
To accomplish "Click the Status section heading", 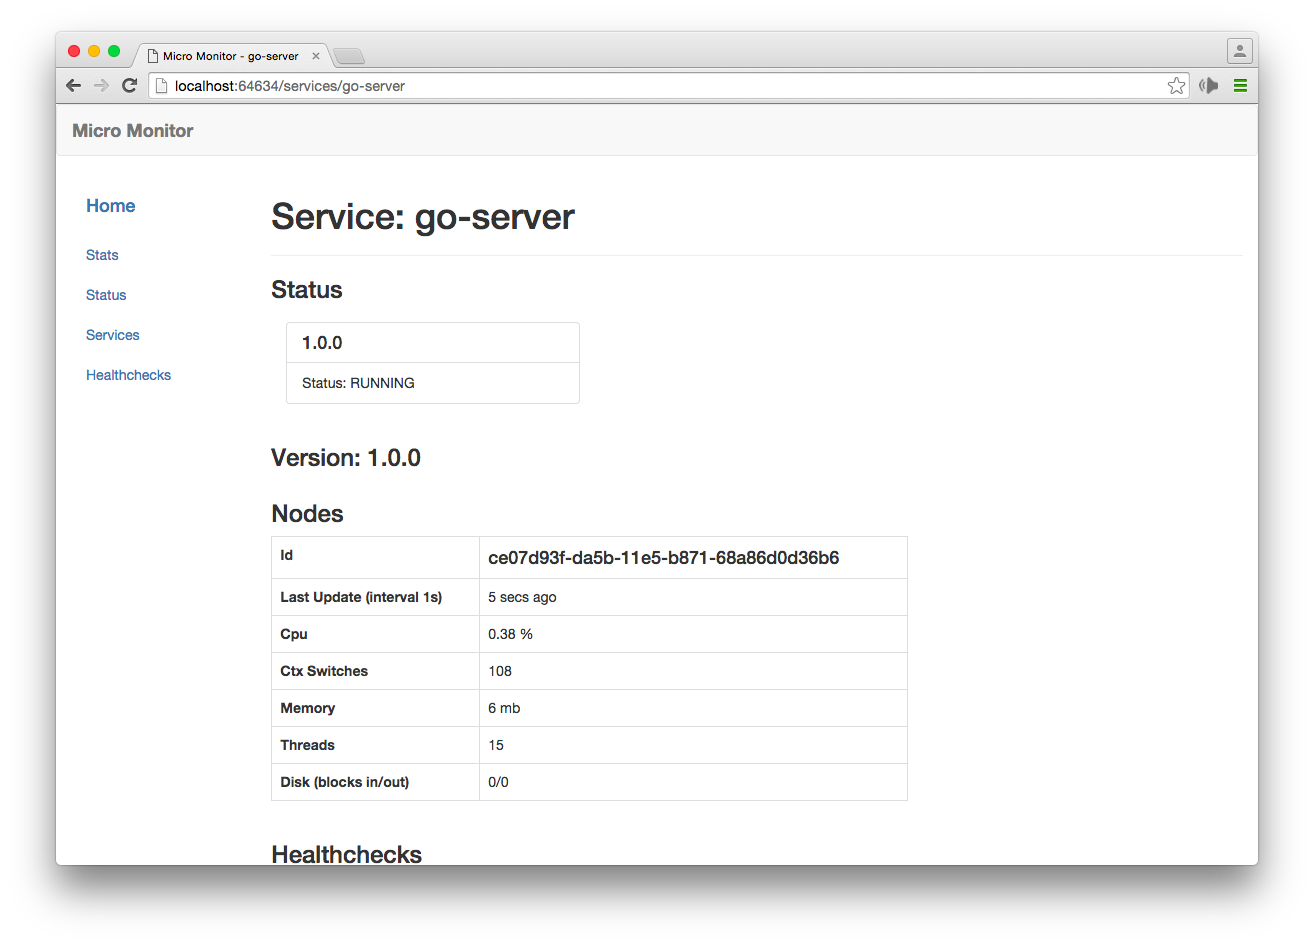I will [307, 290].
